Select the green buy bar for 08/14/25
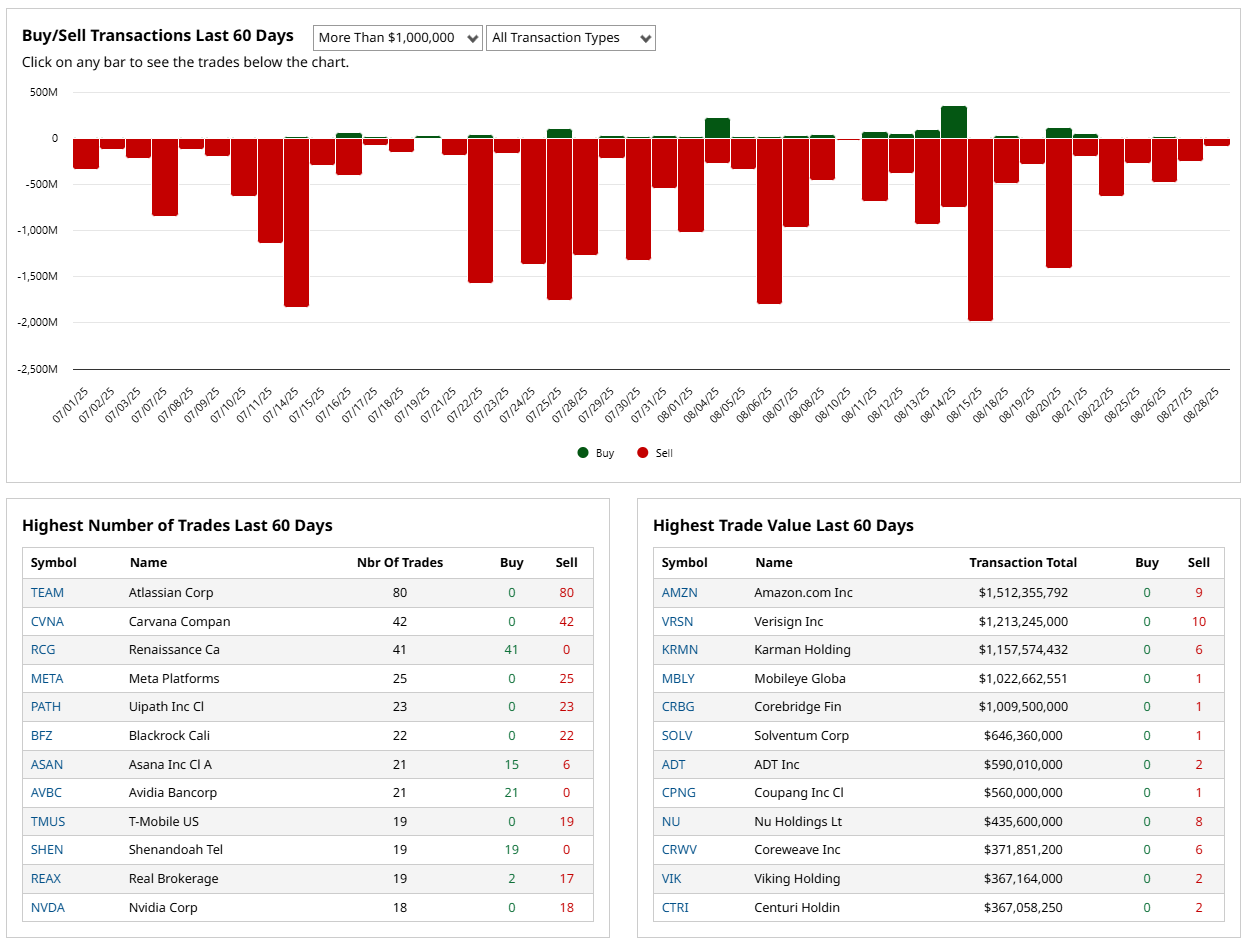1247x945 pixels. (x=954, y=122)
